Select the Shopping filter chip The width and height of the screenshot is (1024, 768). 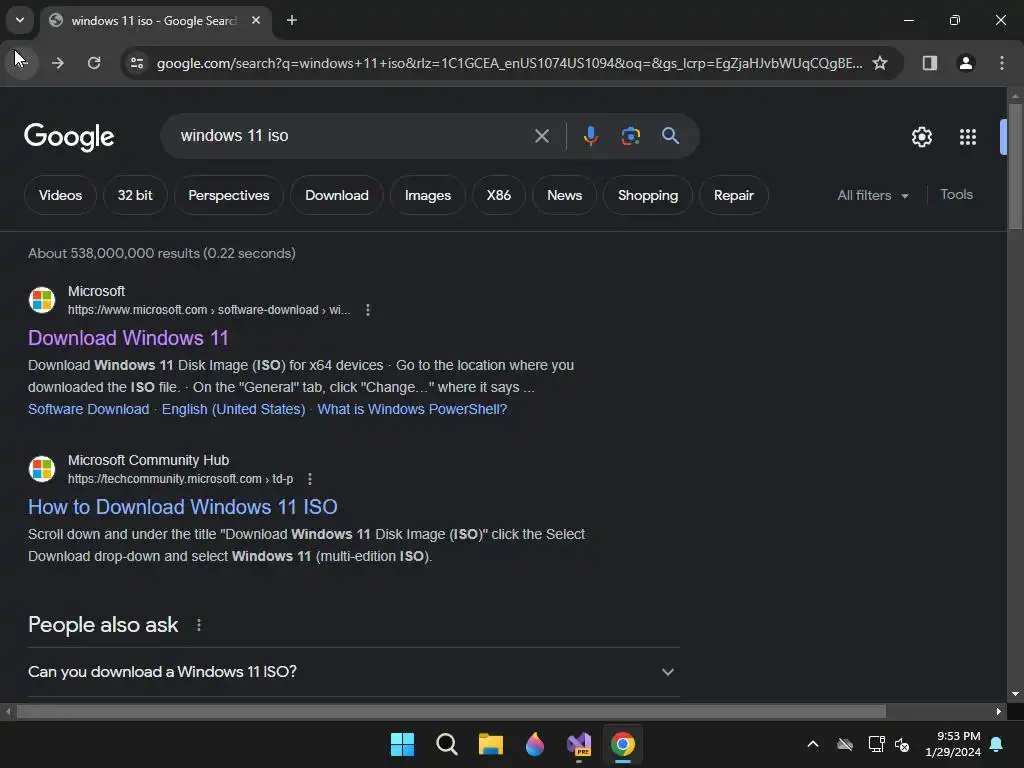pos(648,195)
